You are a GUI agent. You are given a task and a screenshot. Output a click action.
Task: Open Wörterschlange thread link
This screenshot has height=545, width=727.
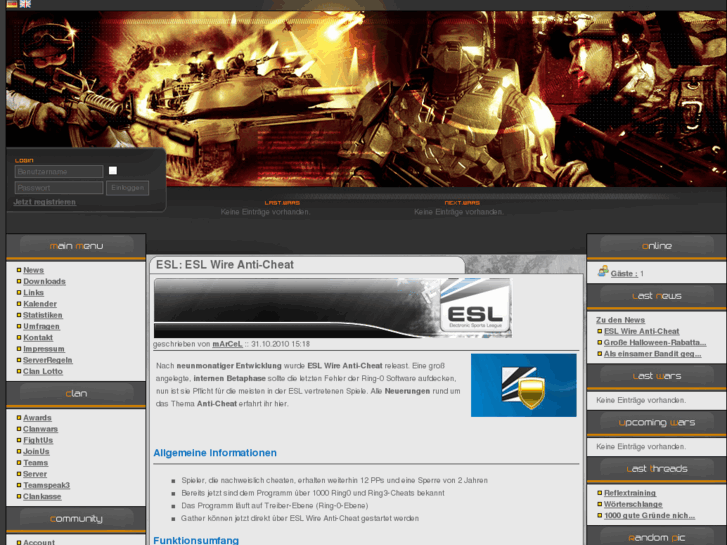click(x=633, y=504)
